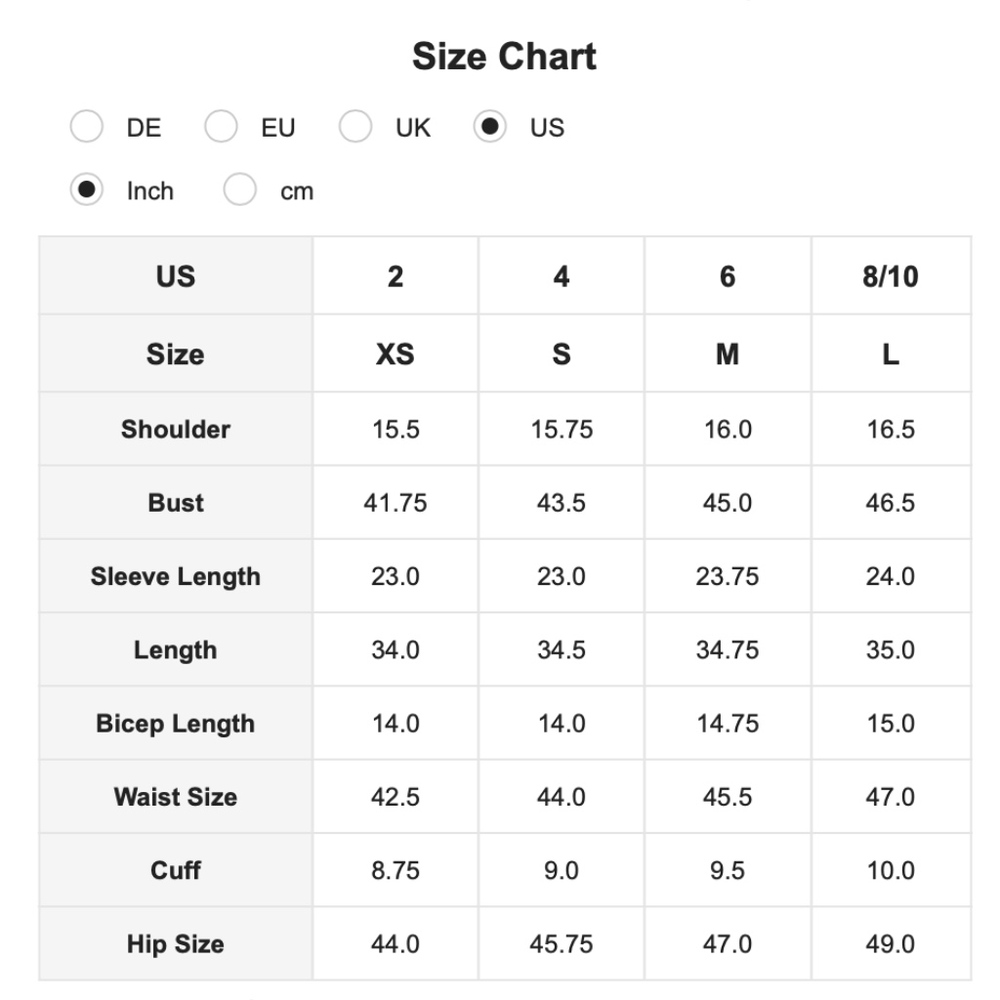
Task: Click the Cuff row label
Action: coord(176,870)
